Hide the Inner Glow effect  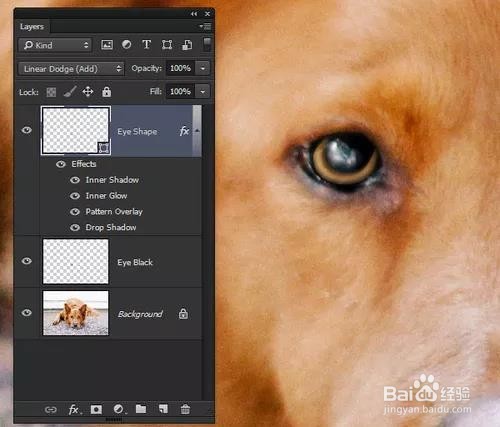coord(75,196)
